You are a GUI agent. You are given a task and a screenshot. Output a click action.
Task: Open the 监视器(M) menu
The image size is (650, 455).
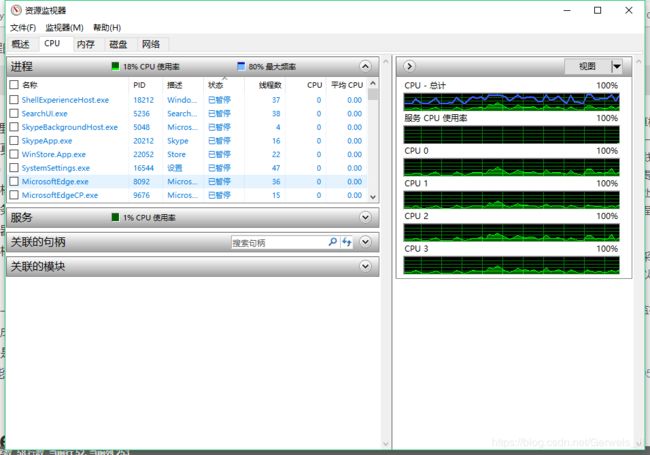click(64, 28)
